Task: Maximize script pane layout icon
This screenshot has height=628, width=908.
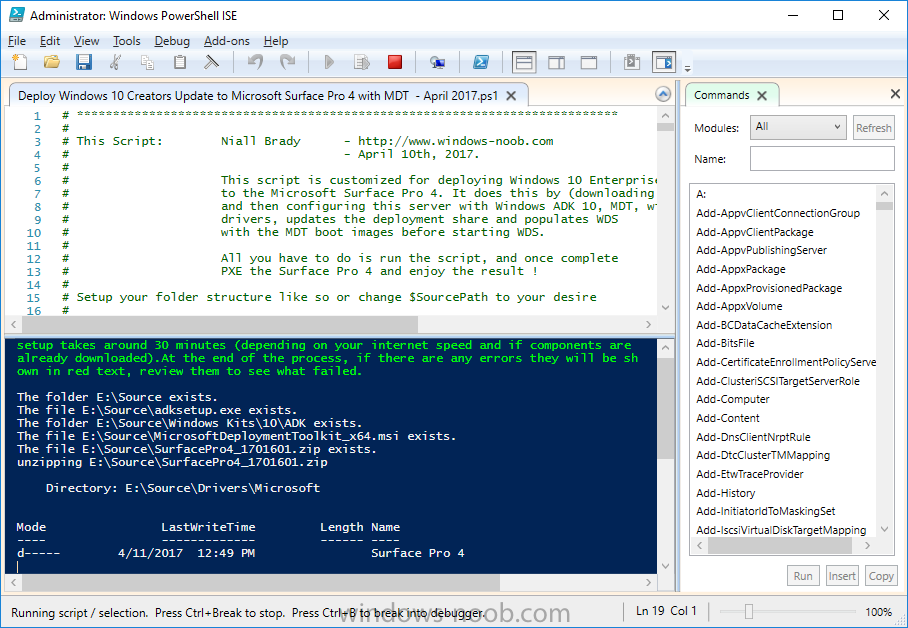Action: point(589,62)
